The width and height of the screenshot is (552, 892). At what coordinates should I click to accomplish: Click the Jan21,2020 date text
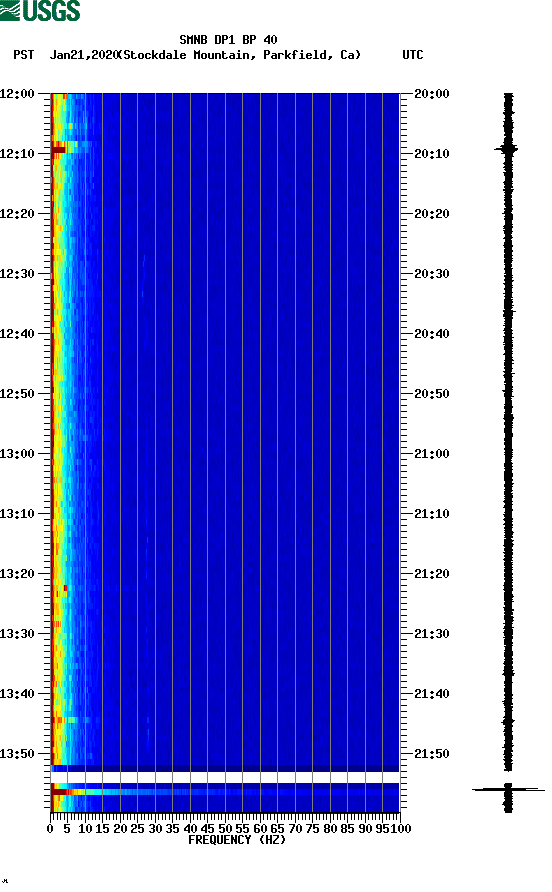pos(83,55)
